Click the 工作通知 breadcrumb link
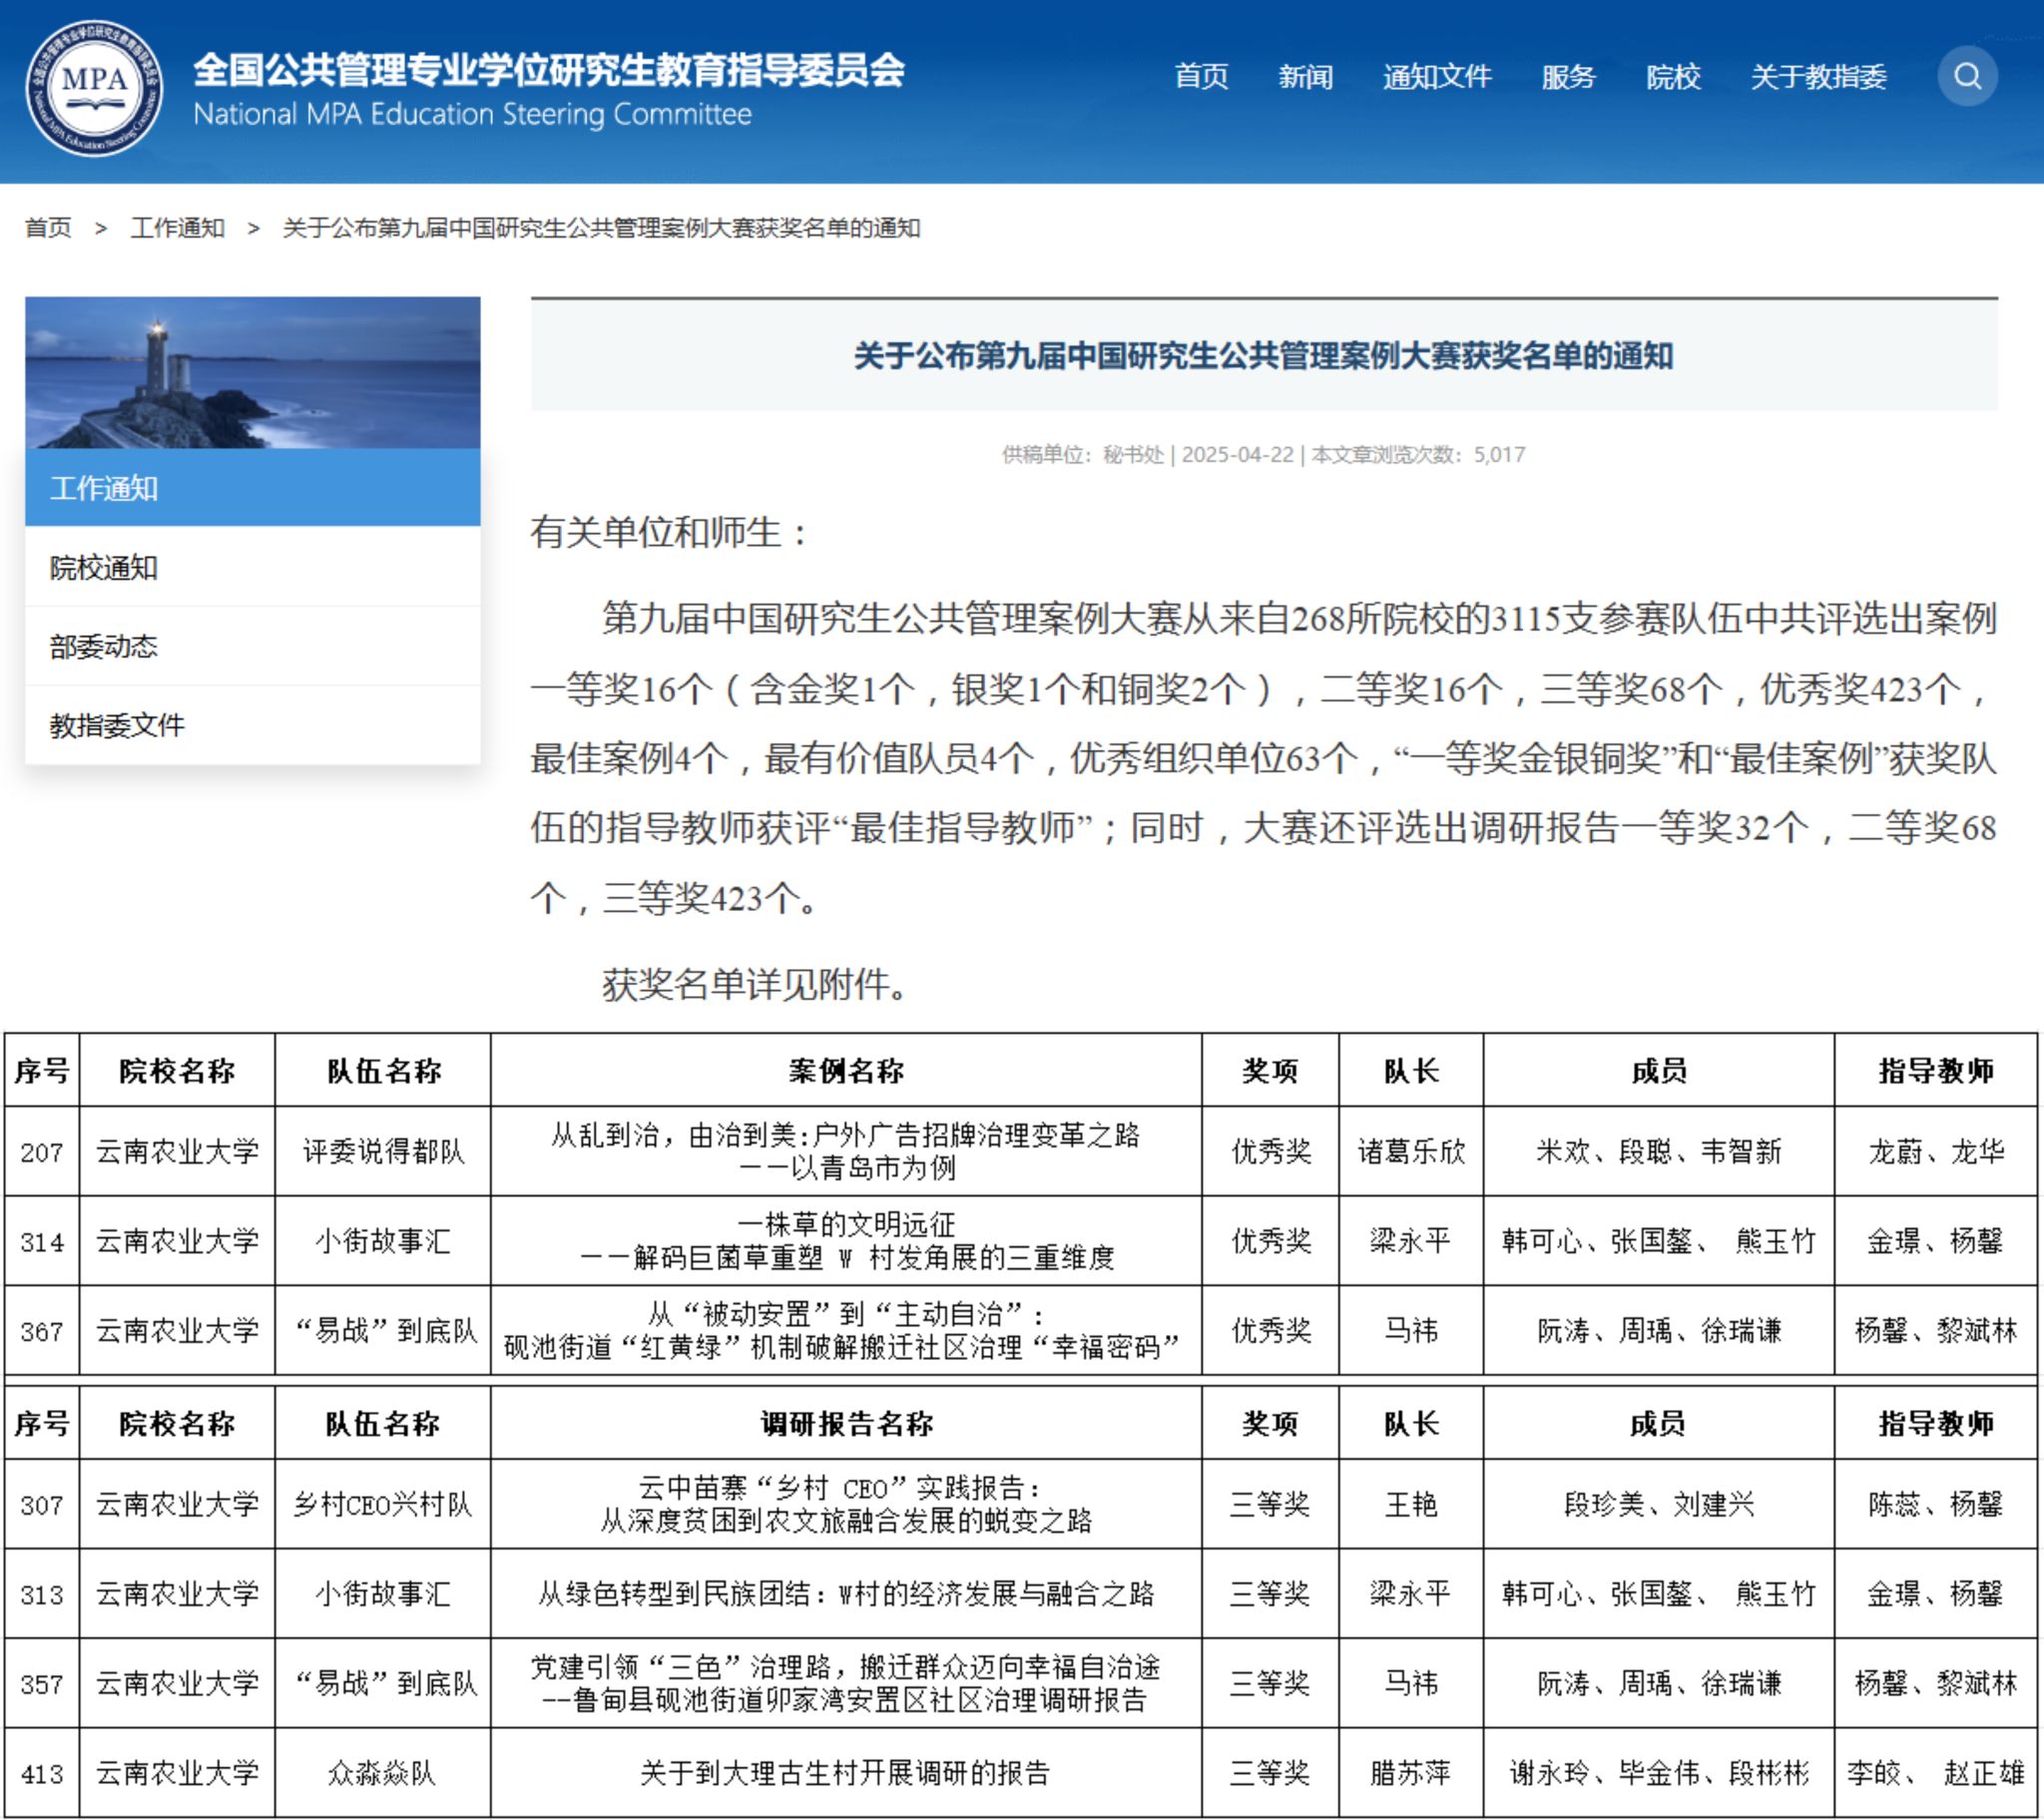Viewport: 2044px width, 1820px height. (177, 228)
